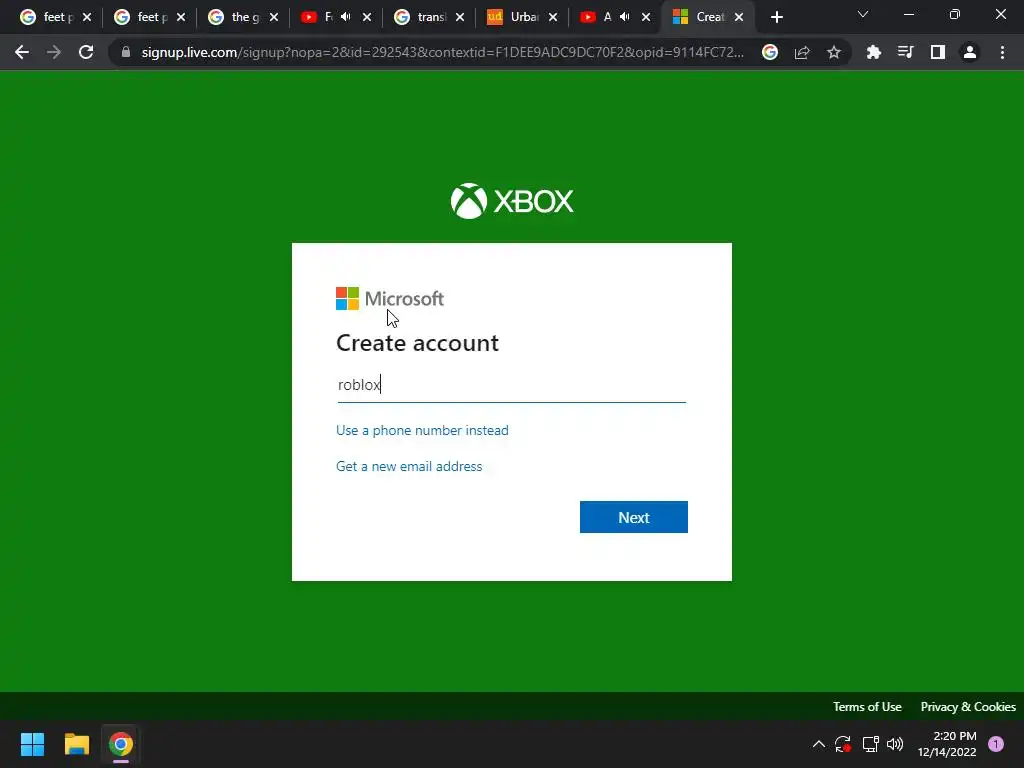Viewport: 1024px width, 768px height.
Task: View site info via the lock icon
Action: 126,52
